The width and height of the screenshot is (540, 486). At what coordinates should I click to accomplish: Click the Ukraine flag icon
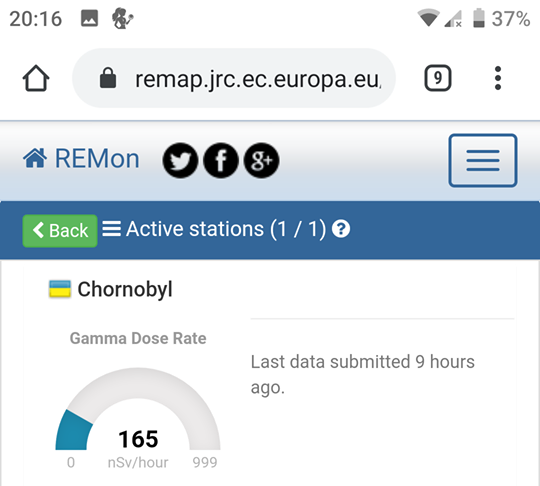point(60,289)
